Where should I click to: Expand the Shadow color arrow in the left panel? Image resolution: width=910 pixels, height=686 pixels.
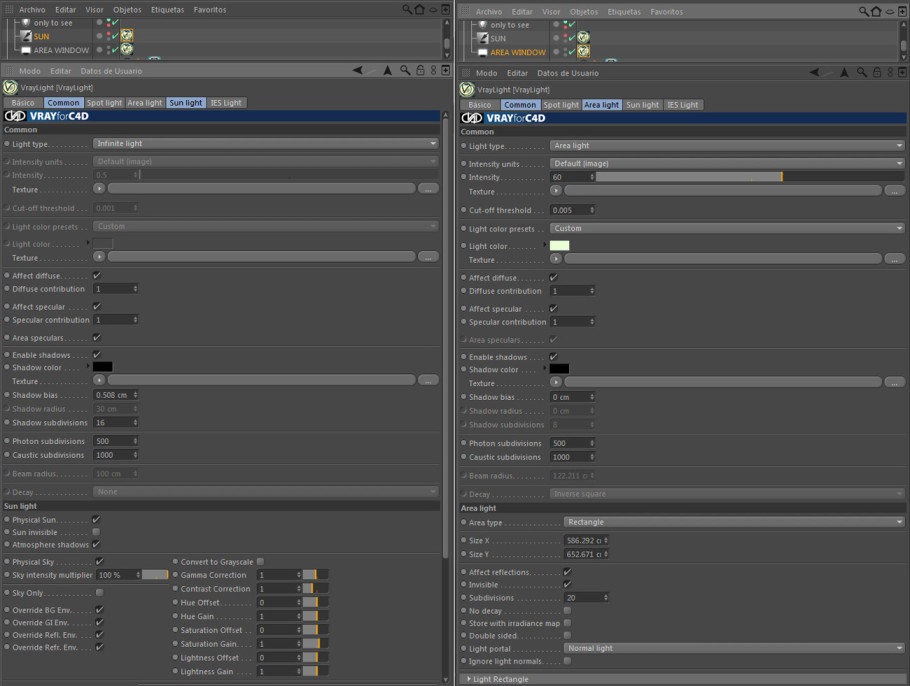pyautogui.click(x=88, y=366)
